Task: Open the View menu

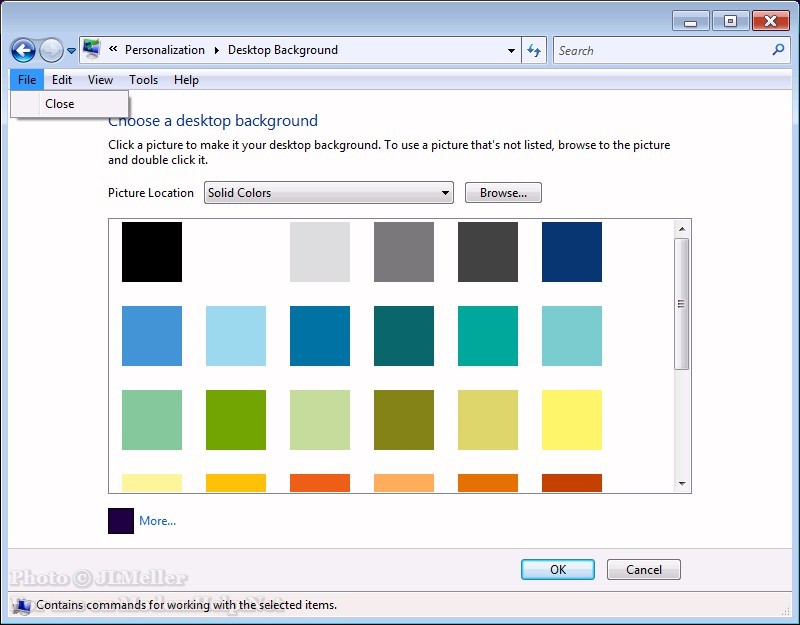Action: [x=101, y=80]
